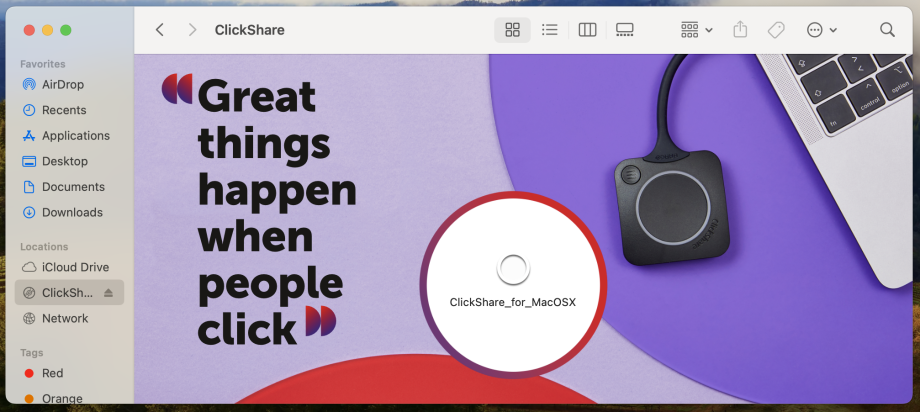This screenshot has height=412, width=920.
Task: Click the iCloud Drive cloud icon
Action: click(29, 267)
